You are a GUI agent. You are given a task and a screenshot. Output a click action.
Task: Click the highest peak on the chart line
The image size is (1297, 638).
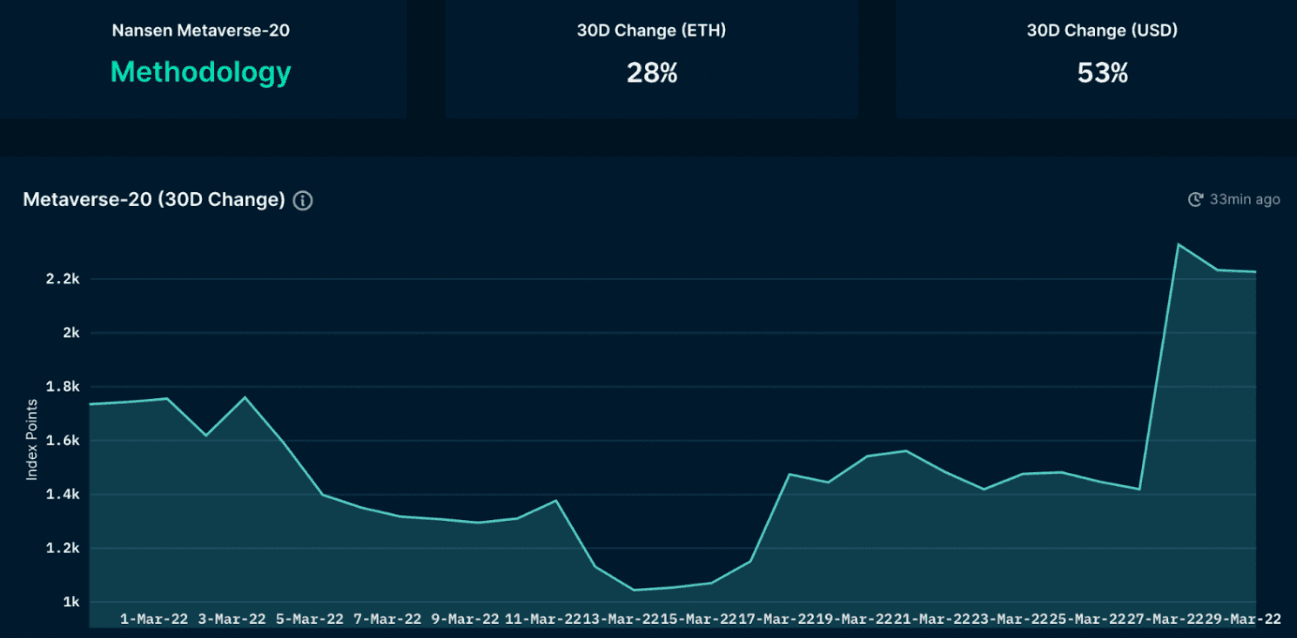1179,244
